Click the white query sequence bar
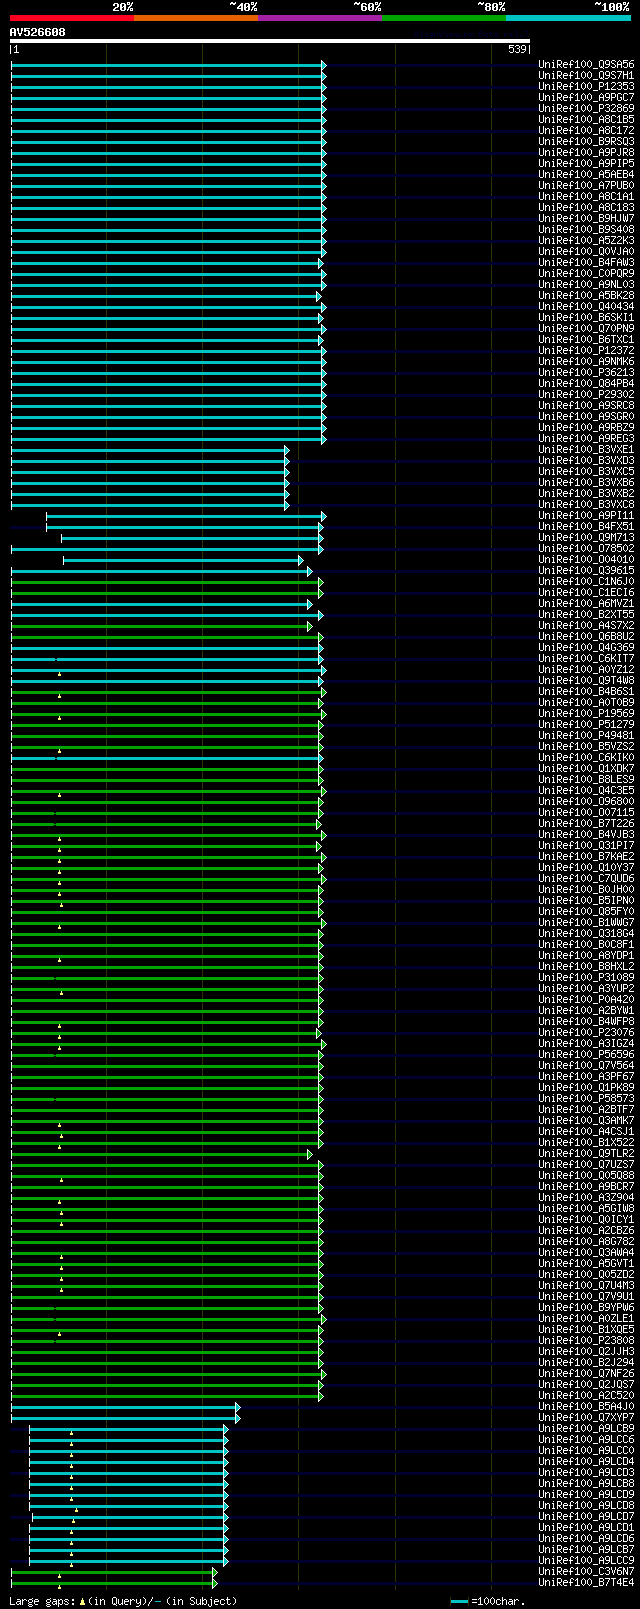Viewport: 640px width, 1609px height. tap(270, 41)
